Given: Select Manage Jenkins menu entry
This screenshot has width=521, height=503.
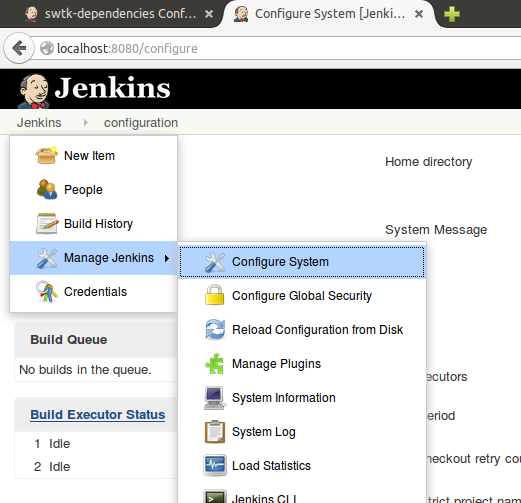Looking at the screenshot, I should point(93,258).
